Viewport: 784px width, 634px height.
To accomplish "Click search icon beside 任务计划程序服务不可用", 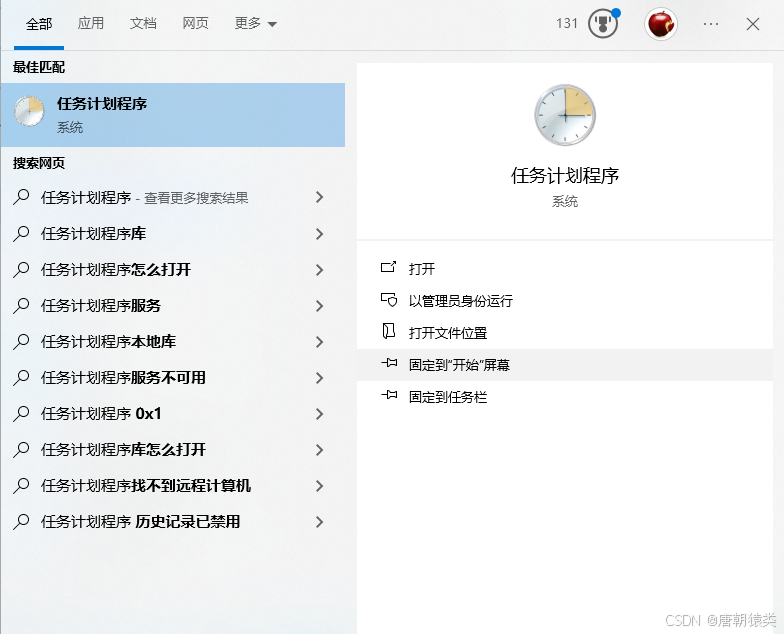I will (21, 378).
